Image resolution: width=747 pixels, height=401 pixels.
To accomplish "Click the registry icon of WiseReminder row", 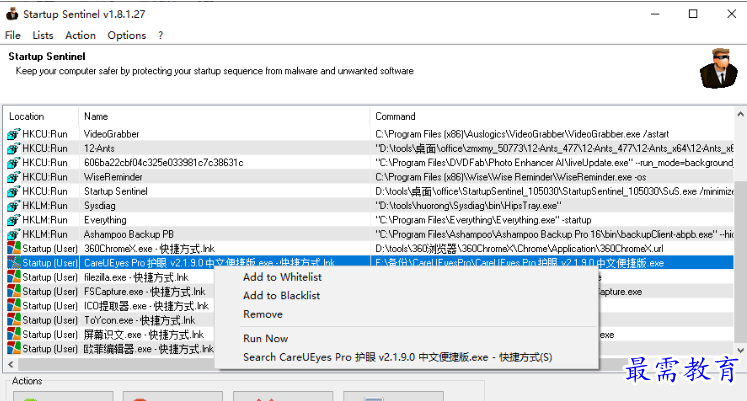I will point(14,177).
